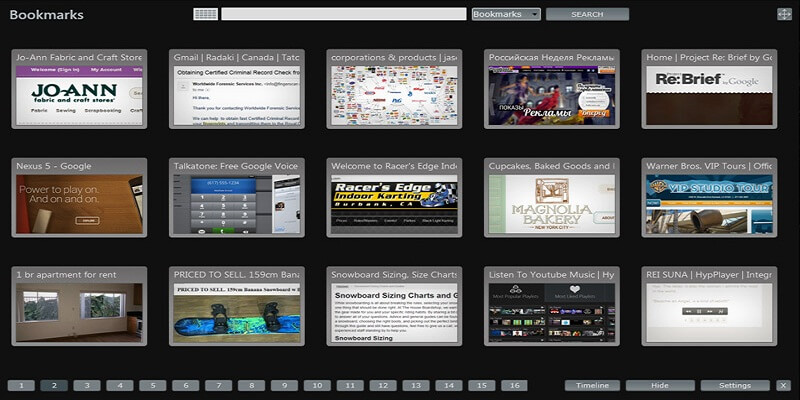Image resolution: width=800 pixels, height=400 pixels.
Task: Open the Project Re: Brief by Google thumbnail
Action: click(x=710, y=95)
